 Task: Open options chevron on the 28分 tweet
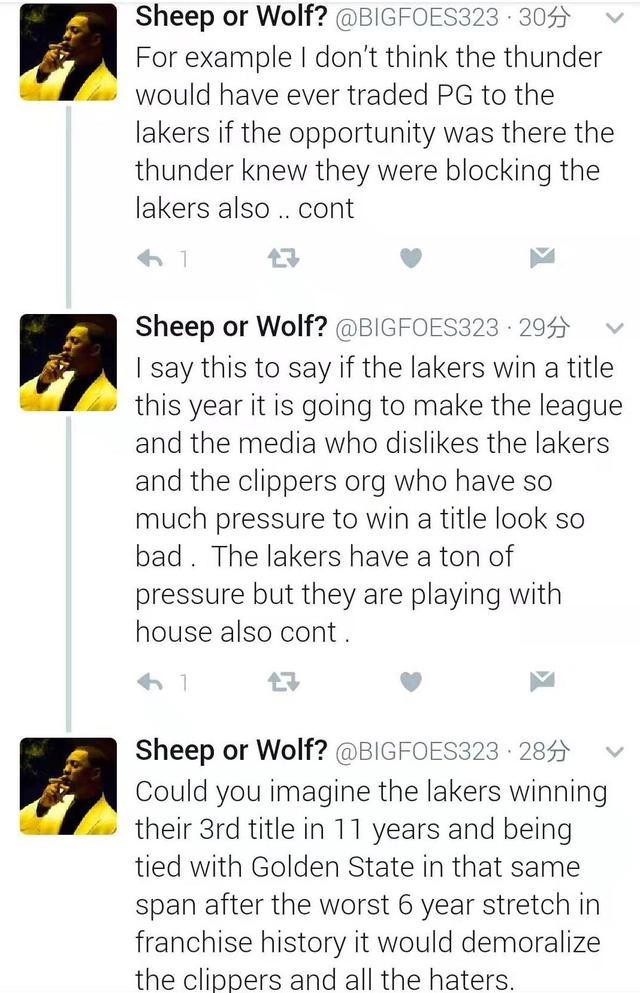click(x=615, y=752)
